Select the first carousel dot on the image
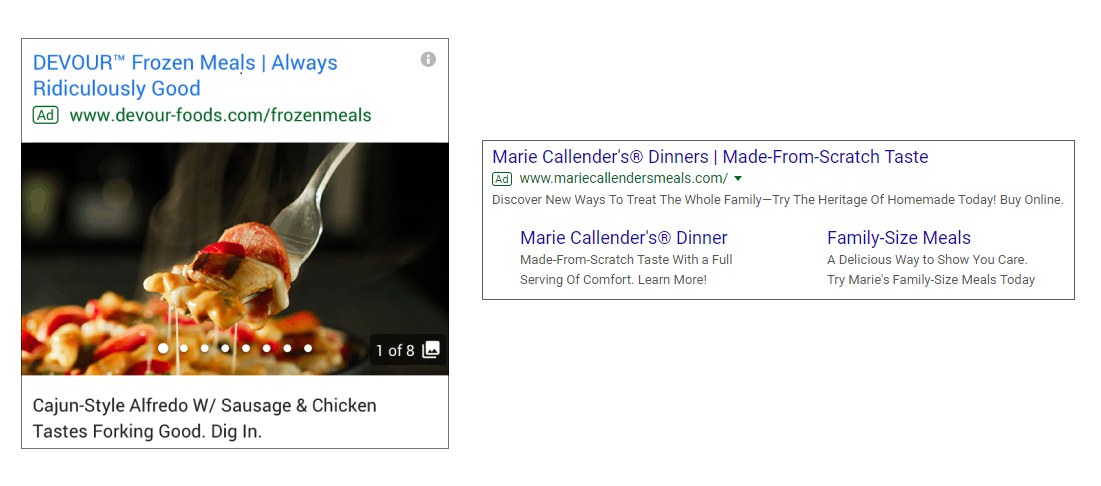The width and height of the screenshot is (1101, 486). click(x=163, y=348)
